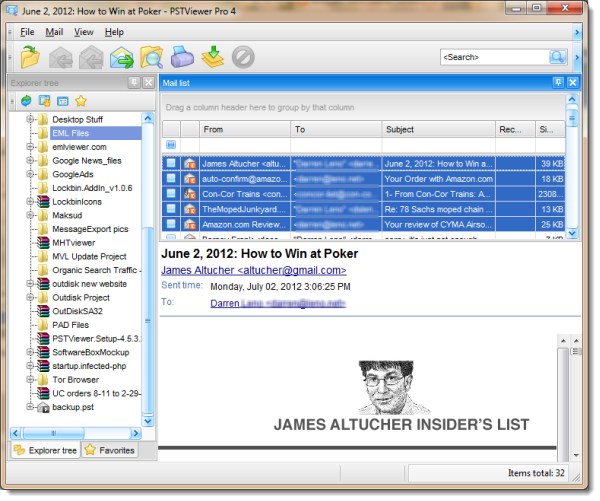Open the View menu
Screen dimensions: 600x501
tap(84, 32)
